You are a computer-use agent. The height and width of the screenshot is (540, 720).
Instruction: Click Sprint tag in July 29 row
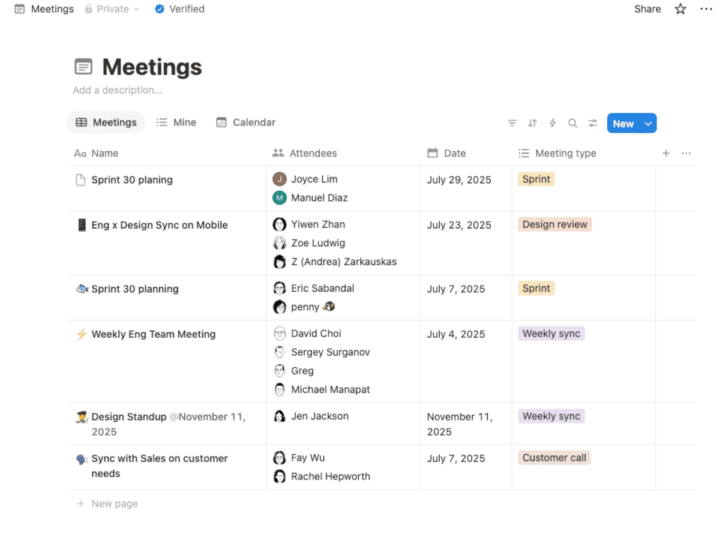pyautogui.click(x=536, y=179)
